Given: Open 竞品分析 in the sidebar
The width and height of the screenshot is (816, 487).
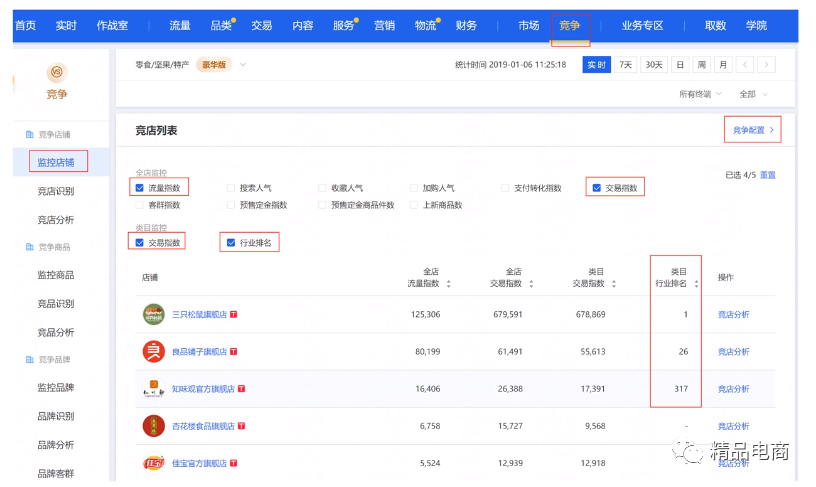Looking at the screenshot, I should [x=56, y=332].
